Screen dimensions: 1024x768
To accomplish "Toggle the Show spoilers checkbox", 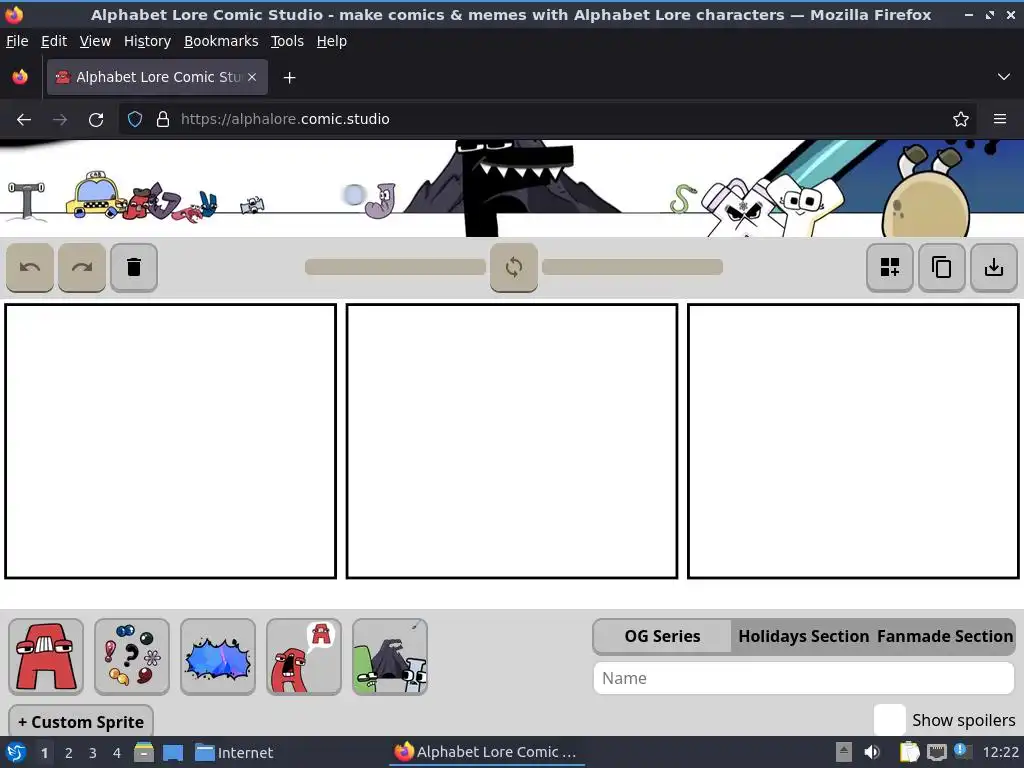I will pos(889,720).
